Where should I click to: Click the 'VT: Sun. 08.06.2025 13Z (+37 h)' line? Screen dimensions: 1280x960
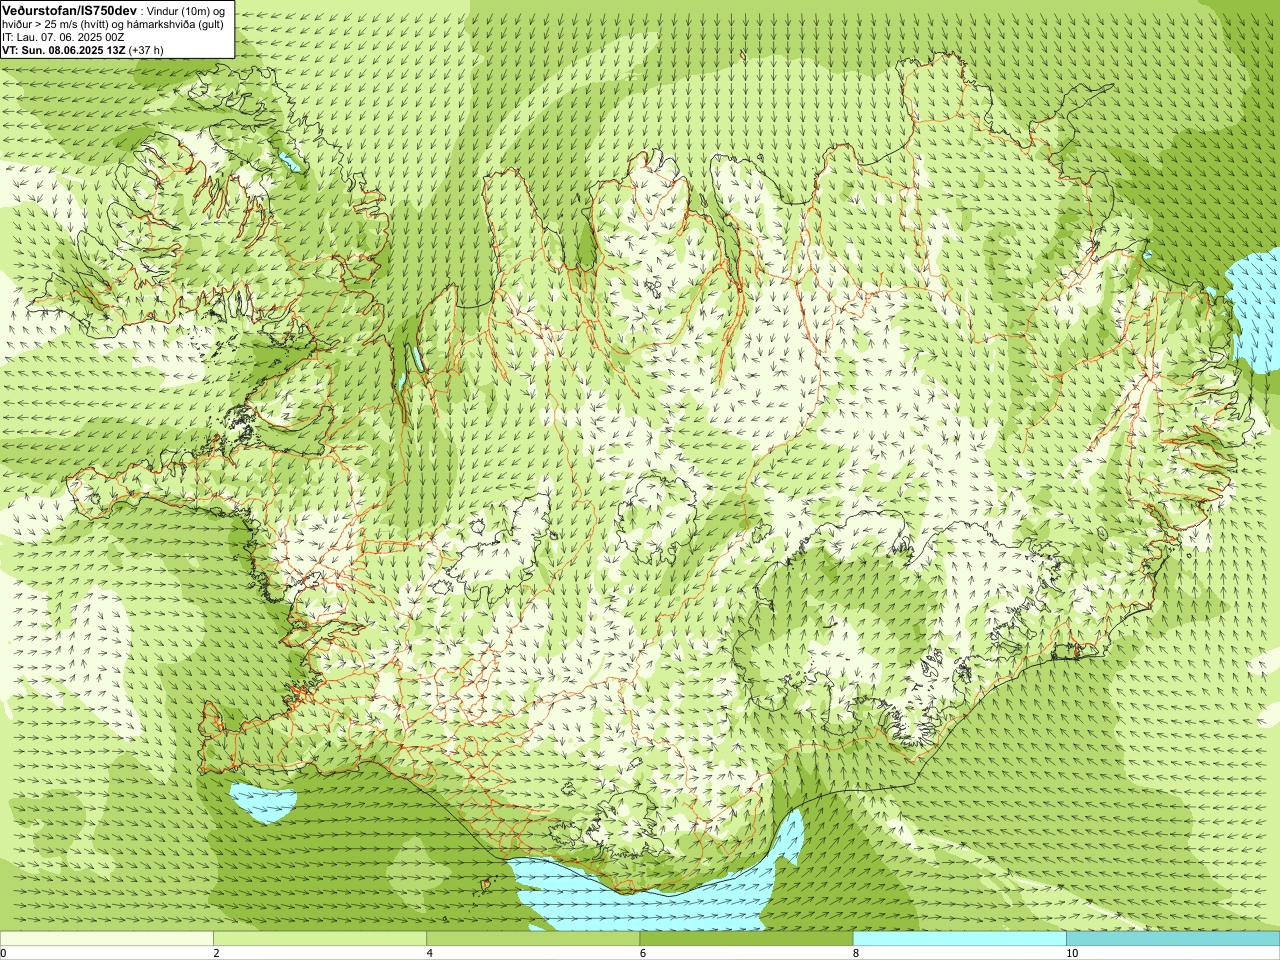click(83, 50)
